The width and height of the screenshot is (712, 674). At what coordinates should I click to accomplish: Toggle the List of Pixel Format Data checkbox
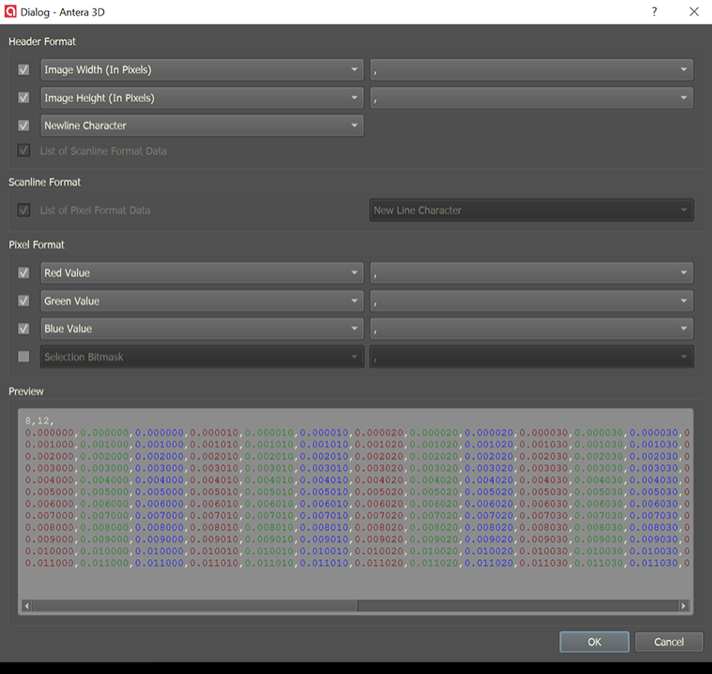point(24,210)
